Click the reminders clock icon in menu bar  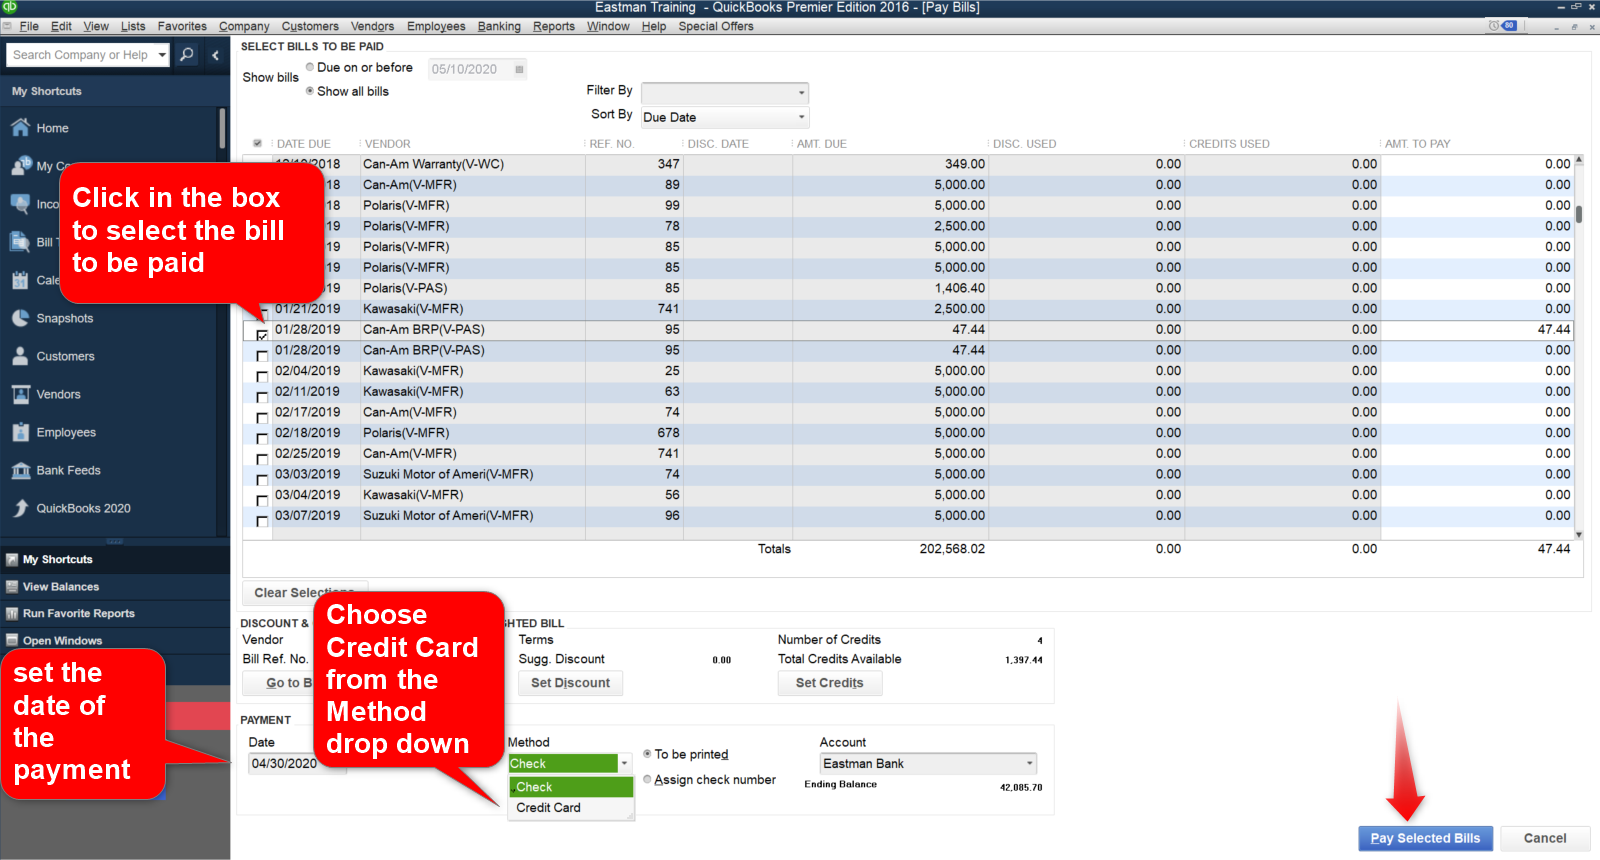pos(1494,26)
